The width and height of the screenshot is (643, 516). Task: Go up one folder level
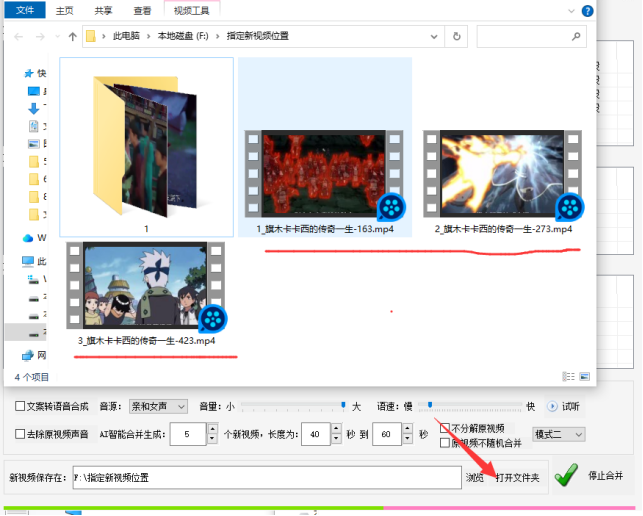pos(73,37)
